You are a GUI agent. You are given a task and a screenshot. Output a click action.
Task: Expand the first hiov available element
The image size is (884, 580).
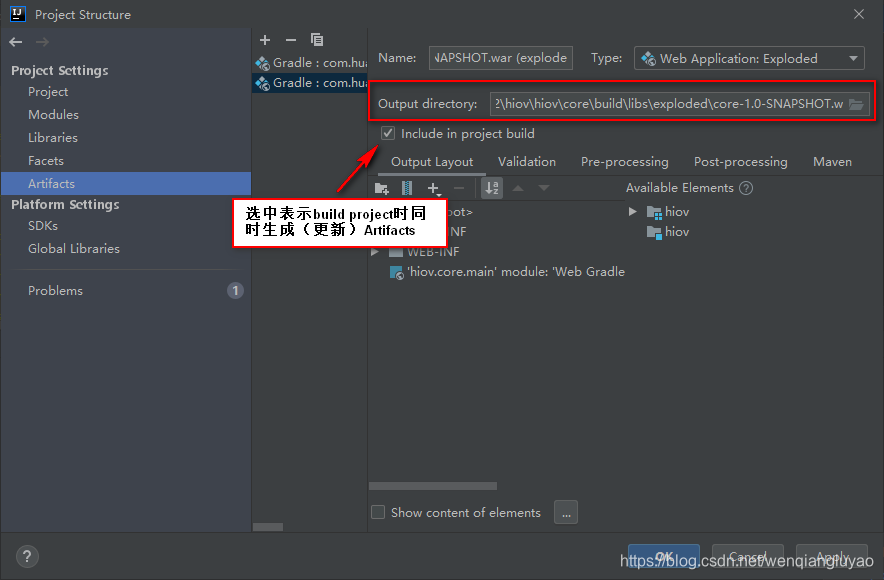633,211
